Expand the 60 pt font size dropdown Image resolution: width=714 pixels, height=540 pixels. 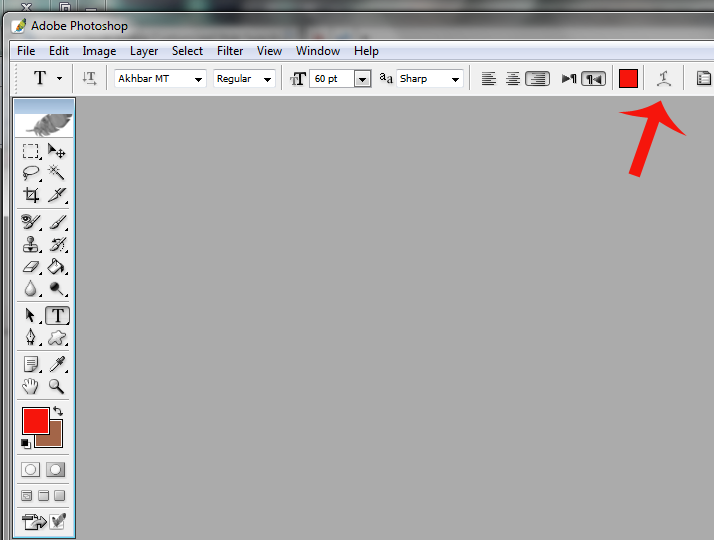(x=362, y=79)
